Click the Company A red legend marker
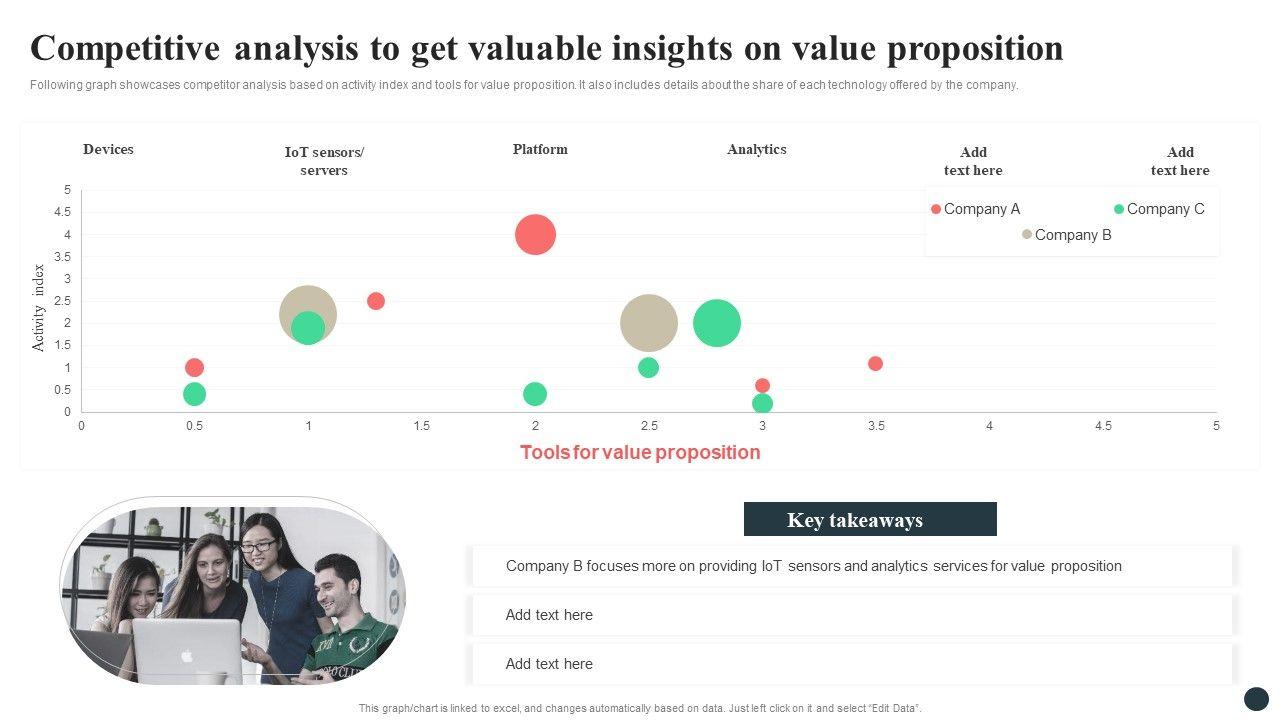This screenshot has width=1280, height=720. pos(936,209)
